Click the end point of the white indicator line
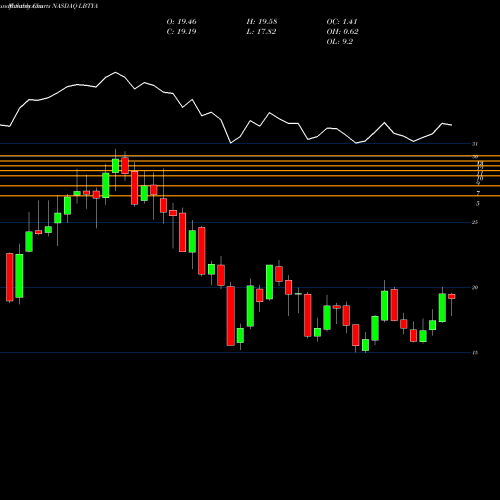Viewport: 500px width, 500px height. point(452,125)
